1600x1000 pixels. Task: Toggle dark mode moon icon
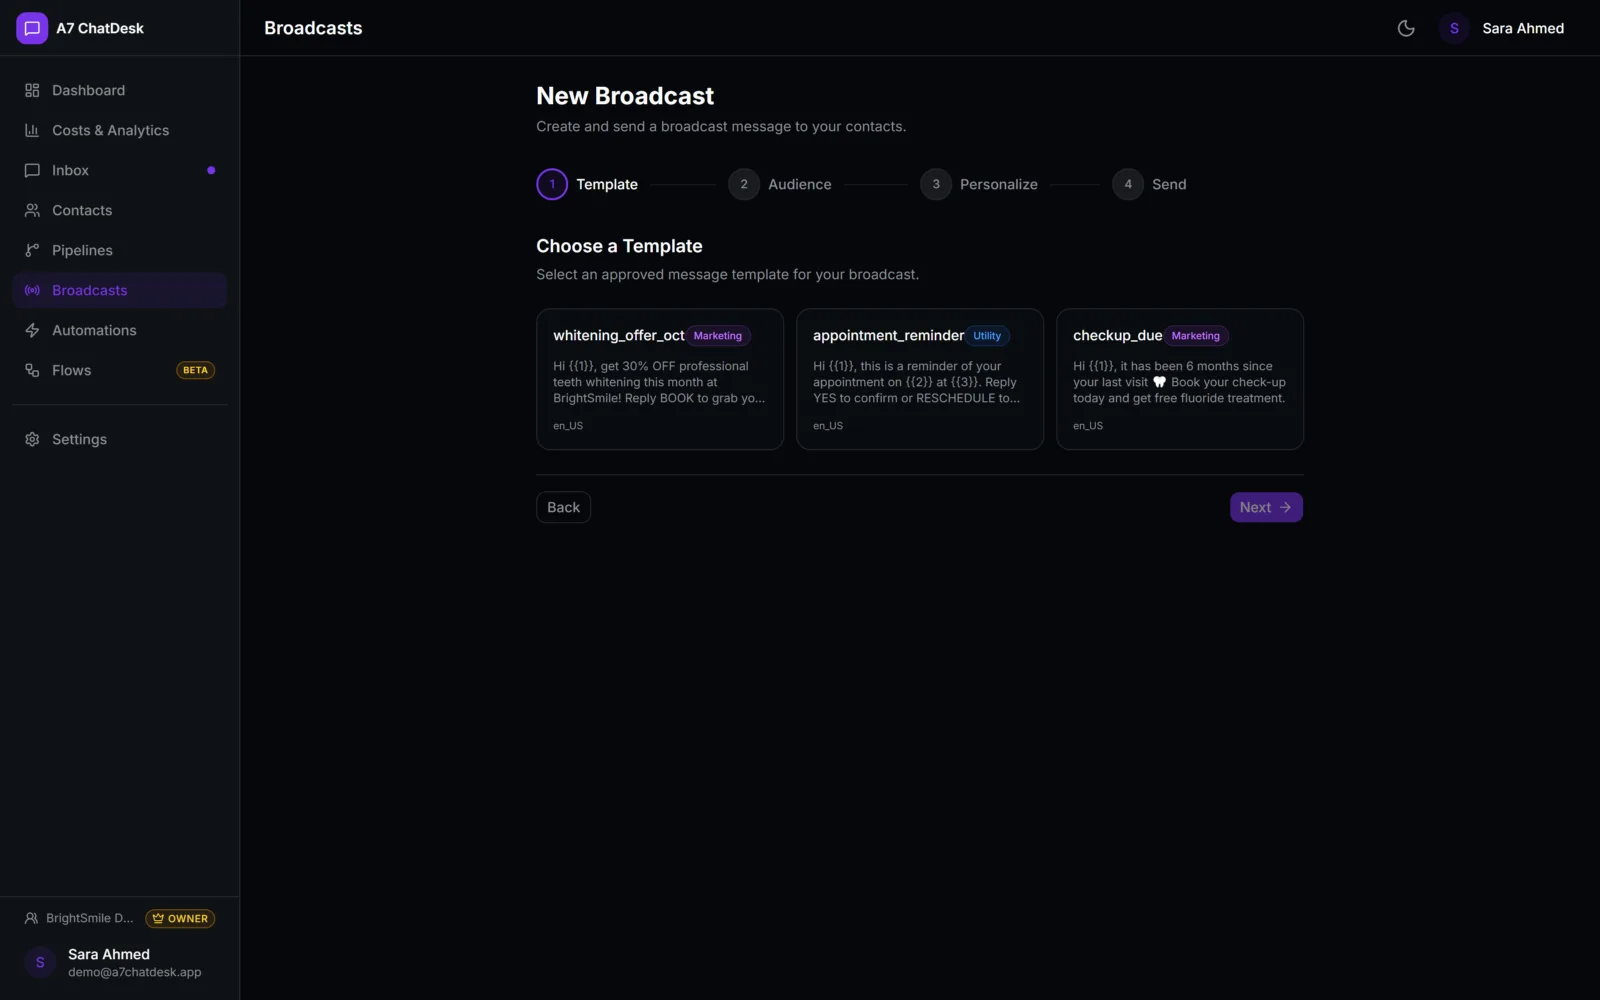point(1406,28)
